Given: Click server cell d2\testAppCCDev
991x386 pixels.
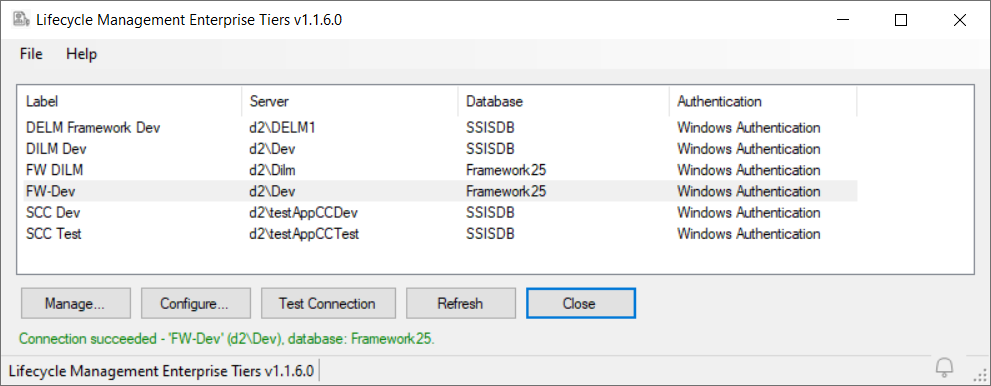Looking at the screenshot, I should pos(303,213).
